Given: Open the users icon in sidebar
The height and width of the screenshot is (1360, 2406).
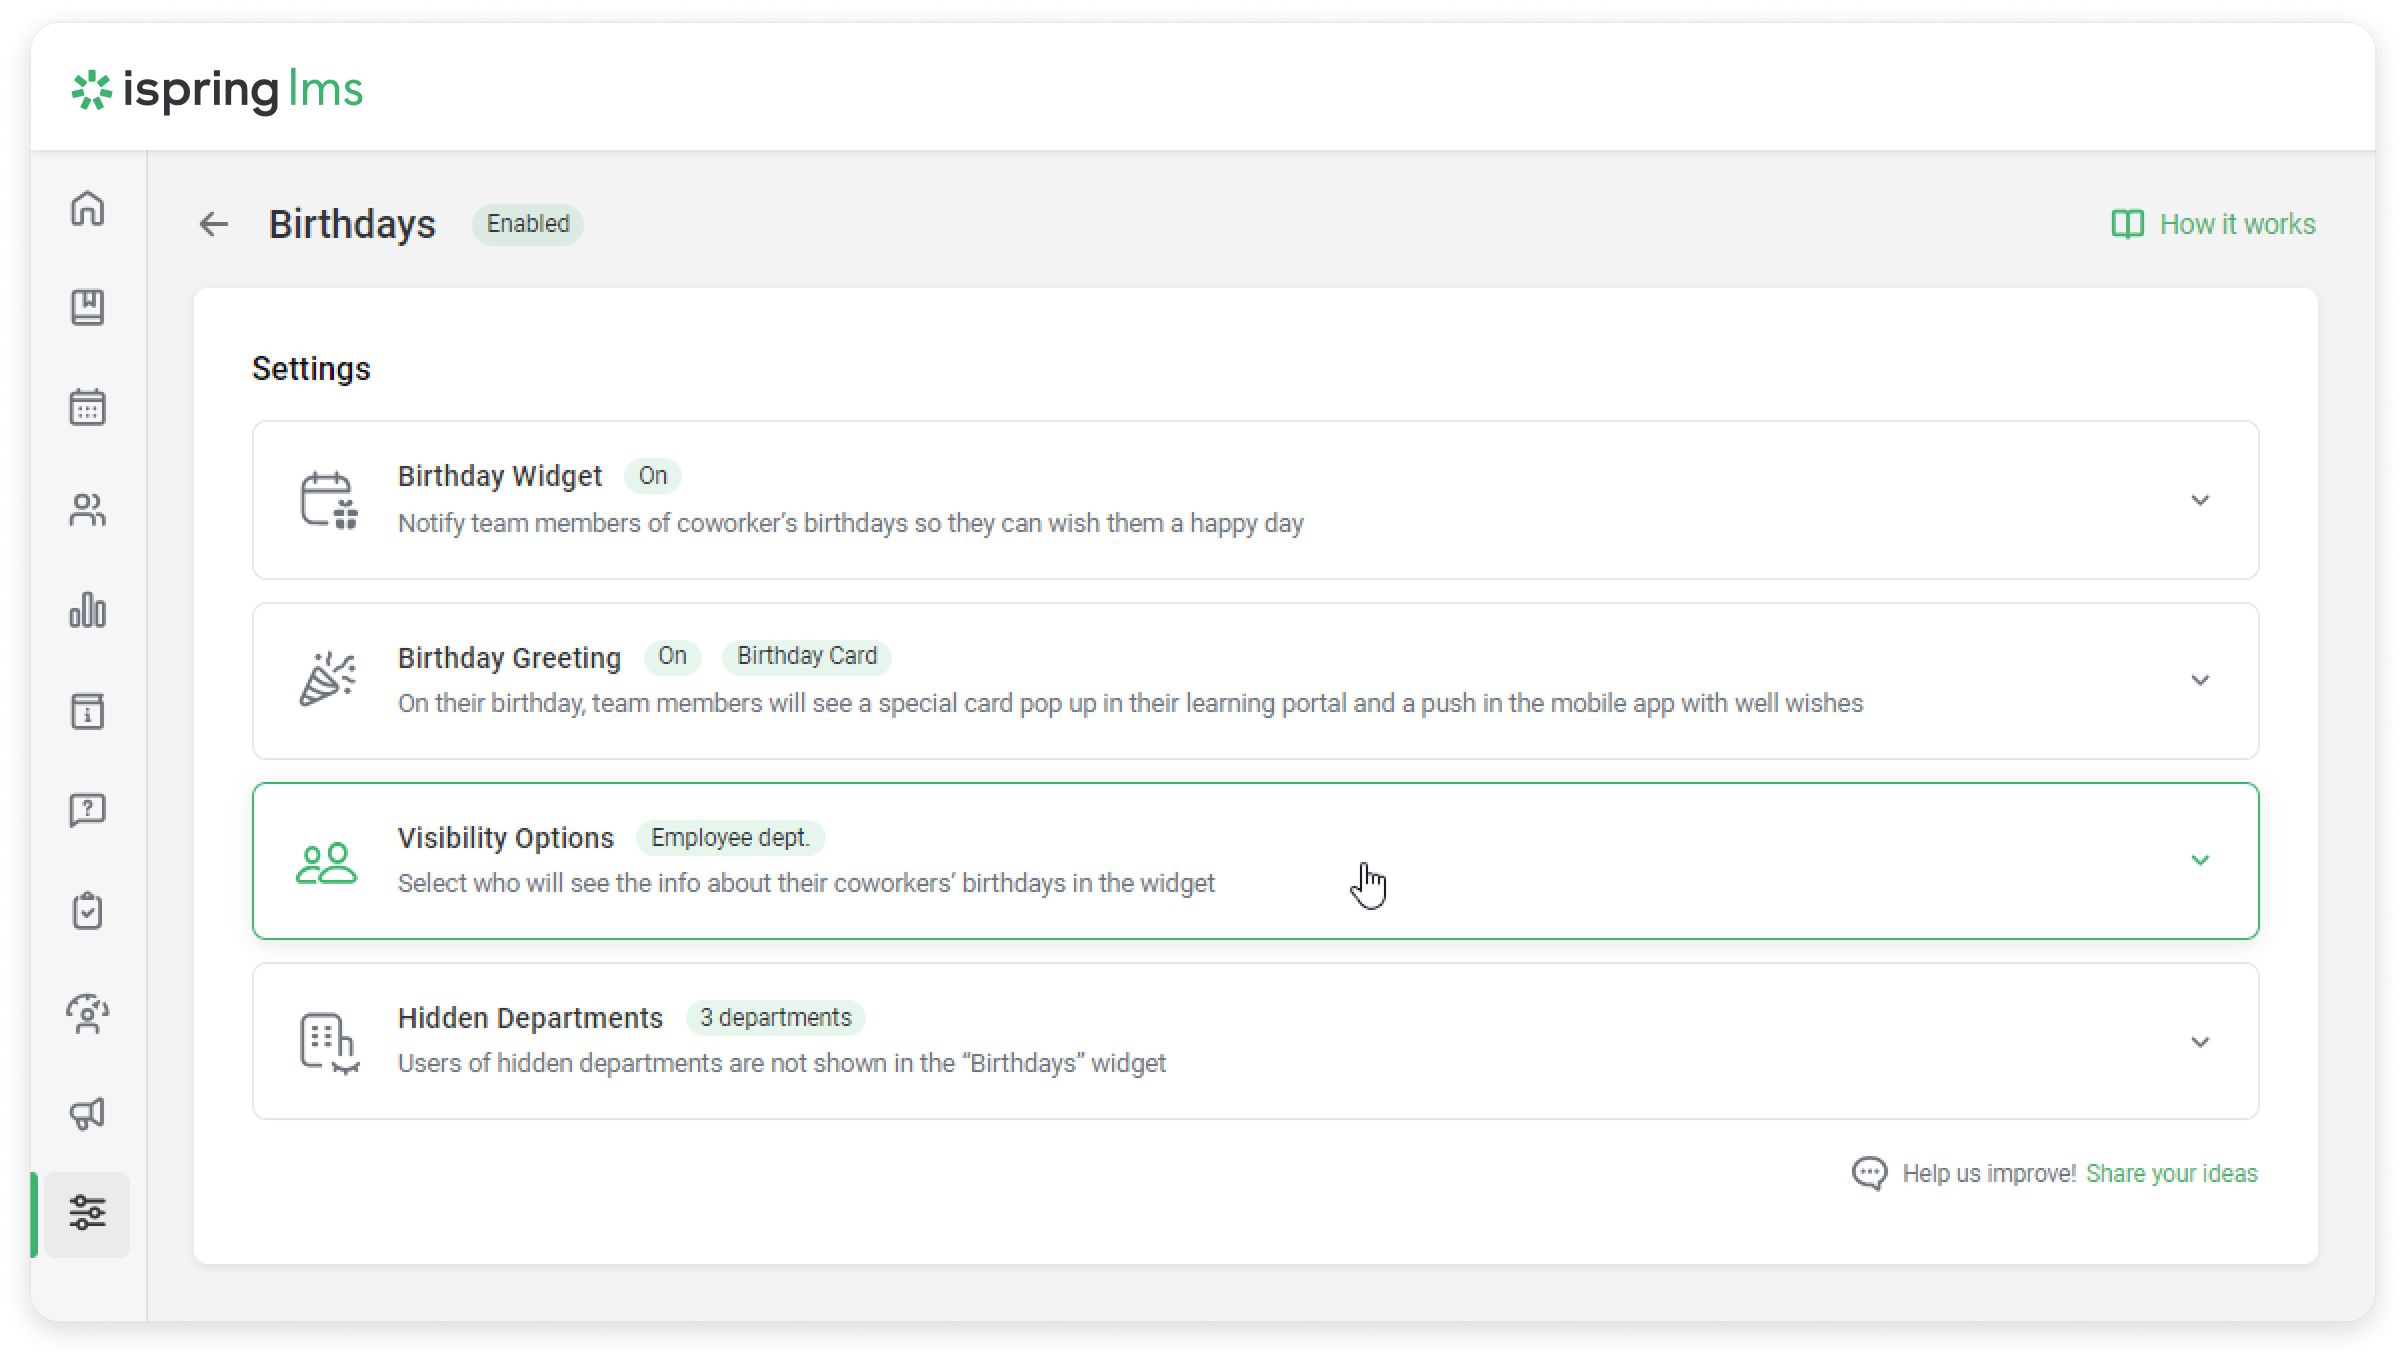Looking at the screenshot, I should coord(88,509).
